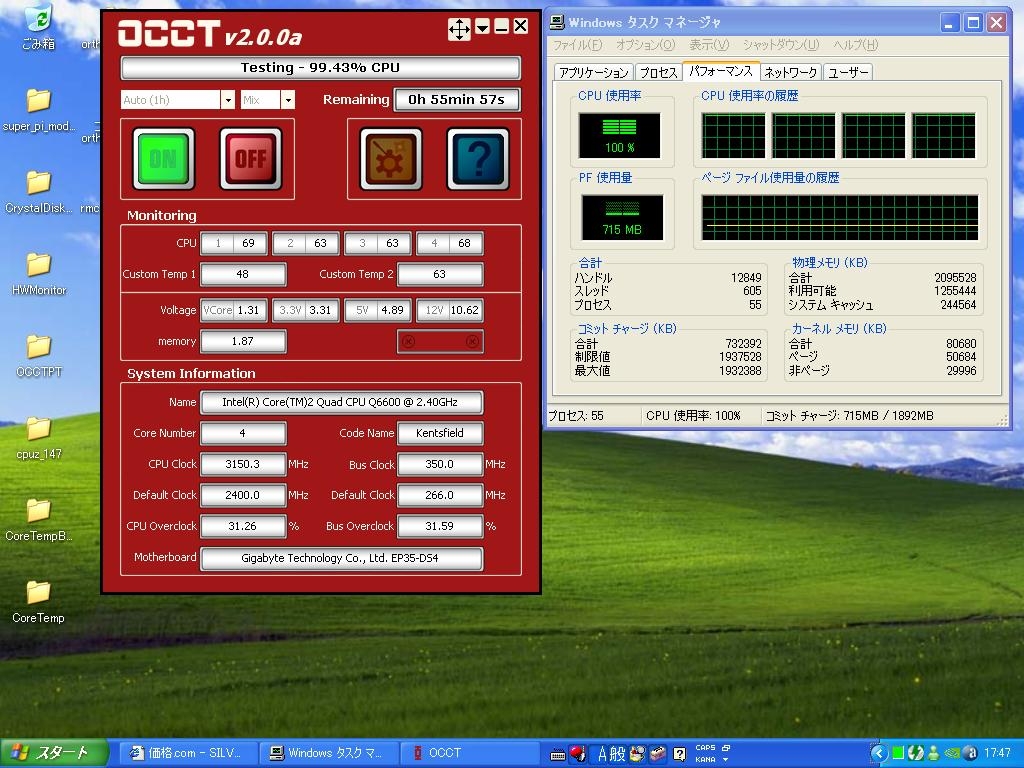The image size is (1024, 768).
Task: Click the 'A' input mode icon
Action: click(x=603, y=754)
